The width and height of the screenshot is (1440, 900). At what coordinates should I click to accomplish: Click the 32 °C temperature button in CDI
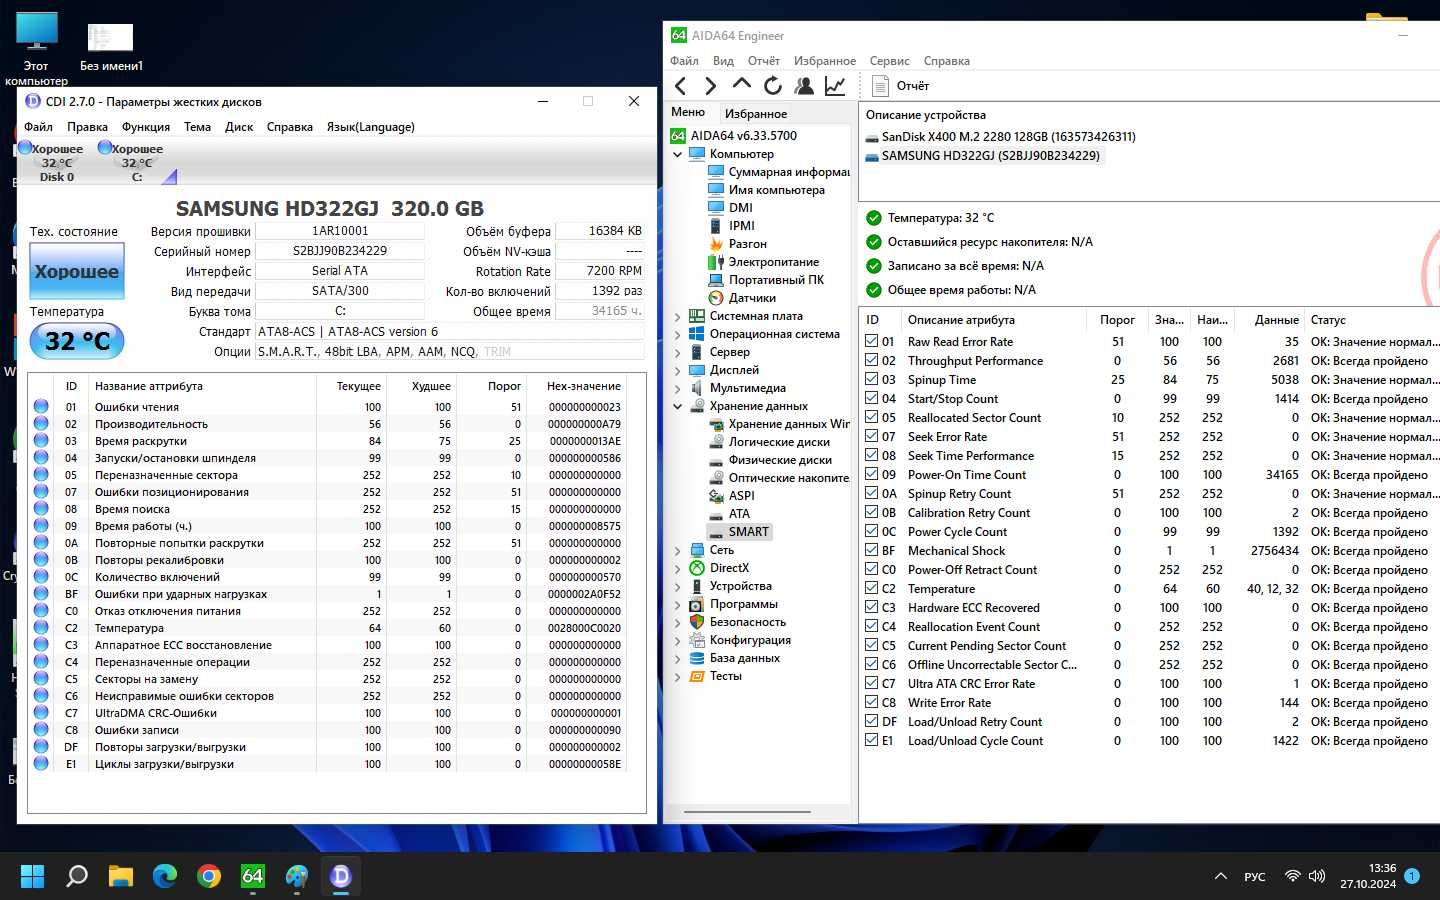77,341
